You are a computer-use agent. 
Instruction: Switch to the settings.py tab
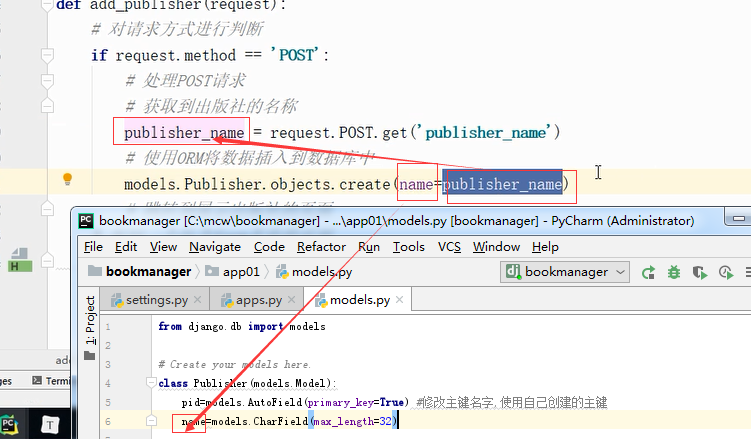[x=157, y=300]
